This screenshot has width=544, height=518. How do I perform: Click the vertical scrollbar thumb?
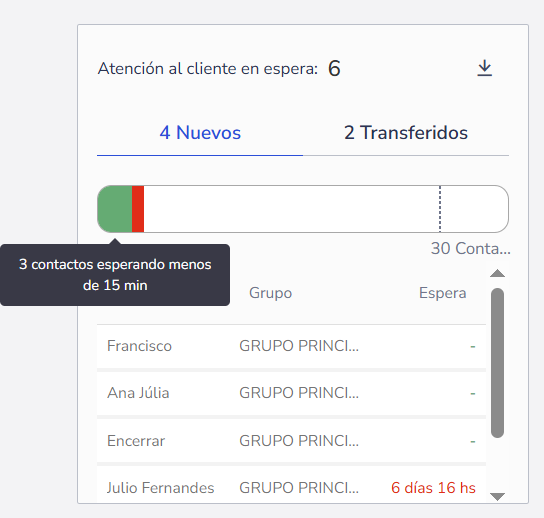coord(497,363)
